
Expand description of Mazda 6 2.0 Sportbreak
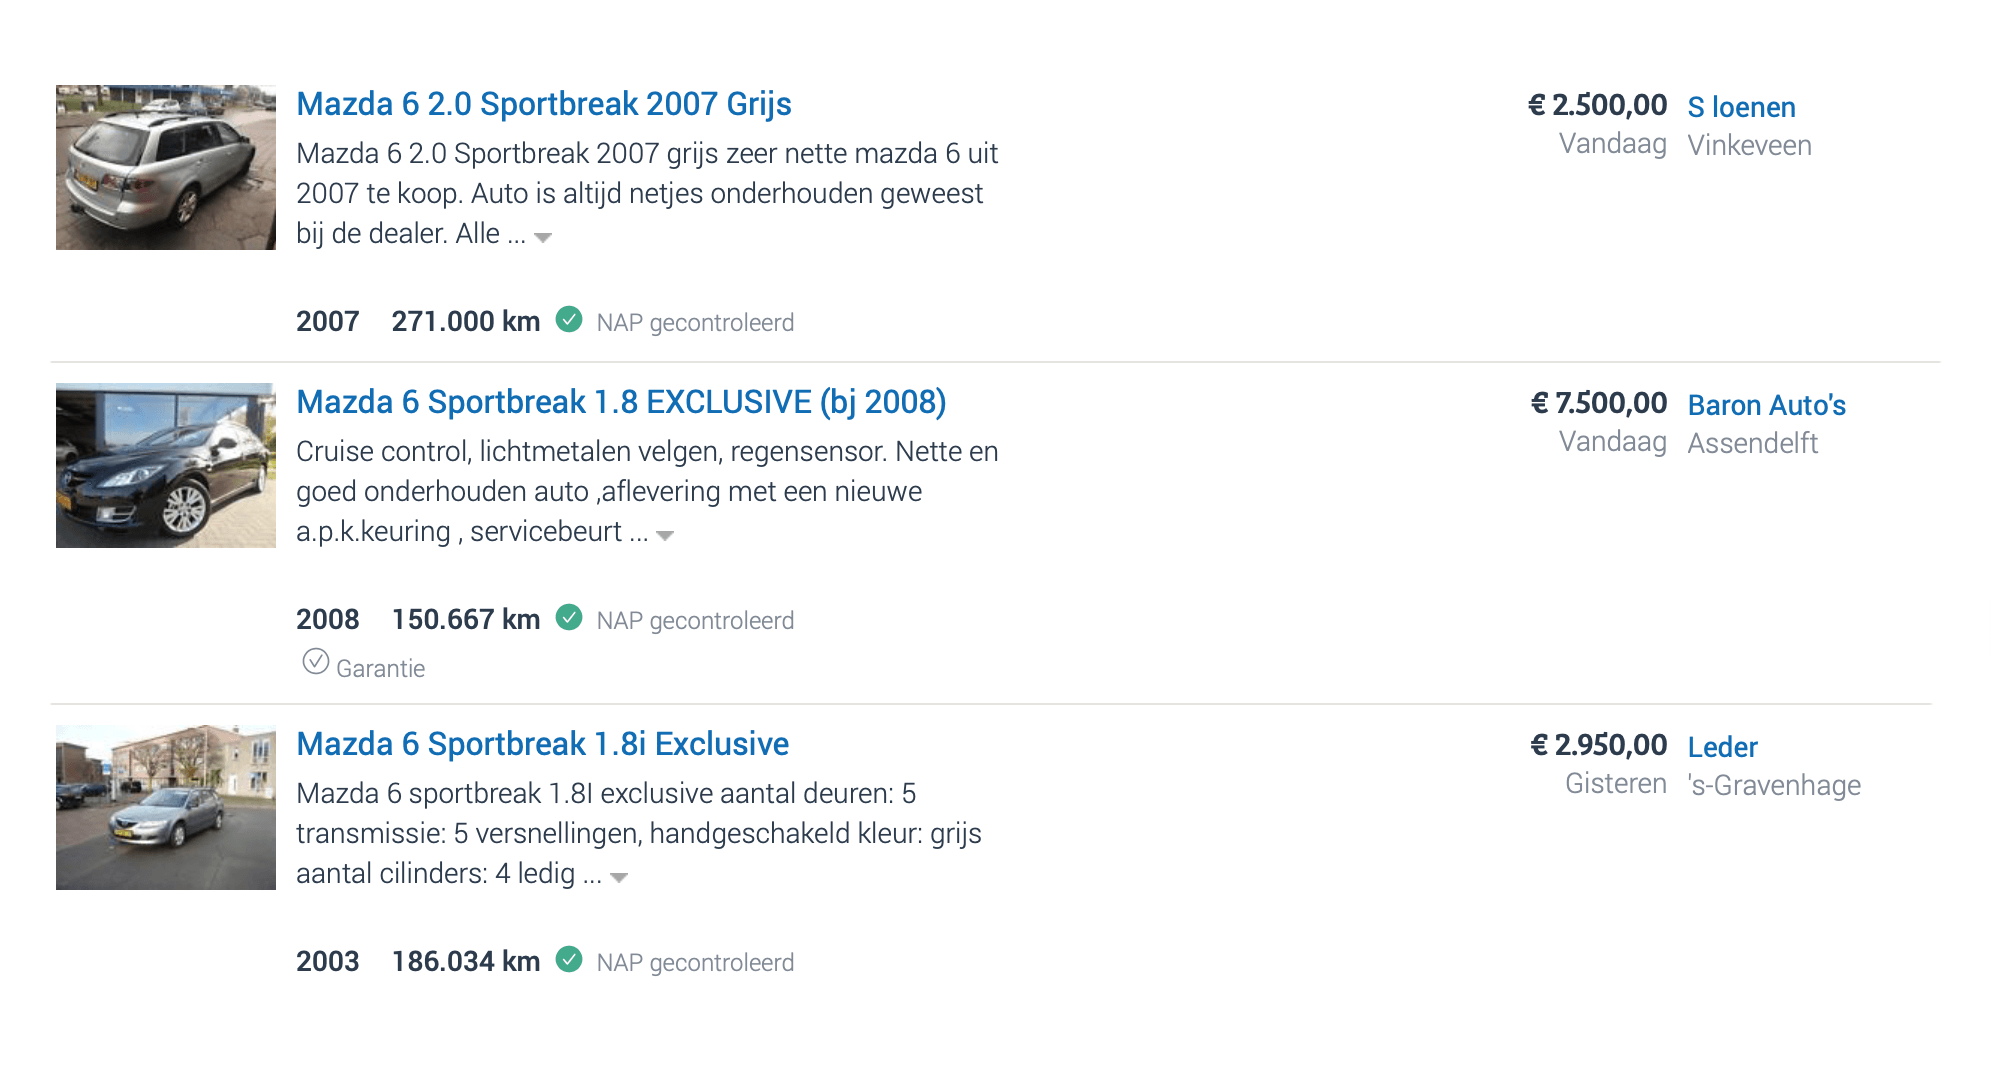point(543,237)
